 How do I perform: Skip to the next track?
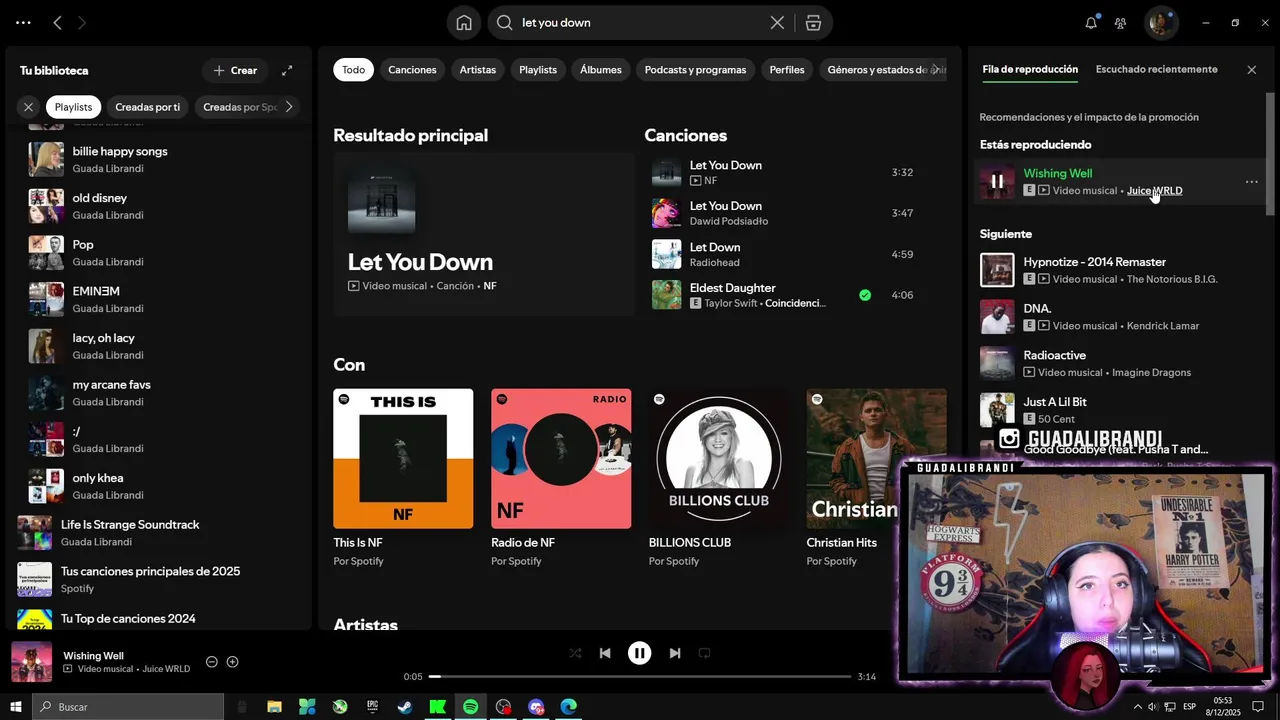(674, 653)
